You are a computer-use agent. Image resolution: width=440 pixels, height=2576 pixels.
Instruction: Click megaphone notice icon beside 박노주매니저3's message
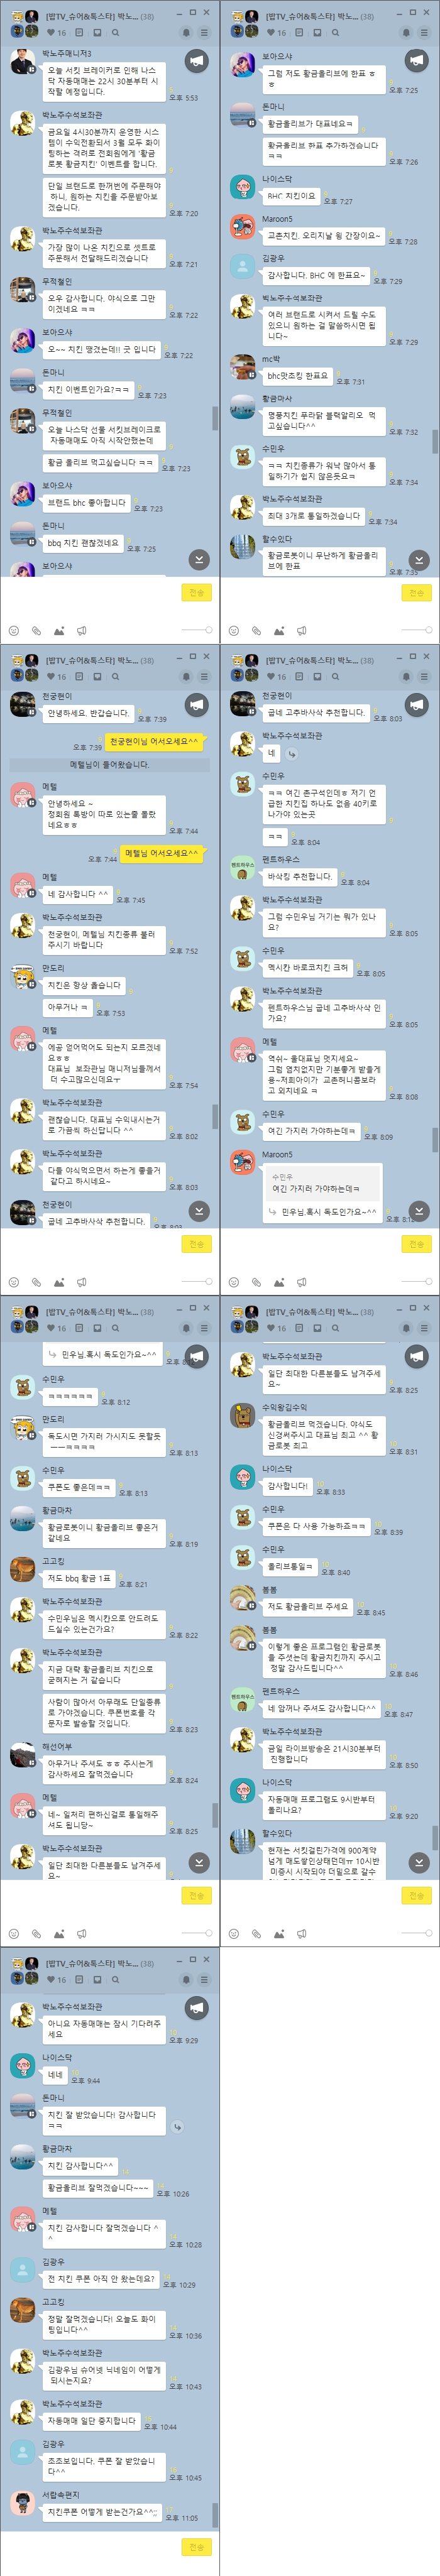[197, 62]
